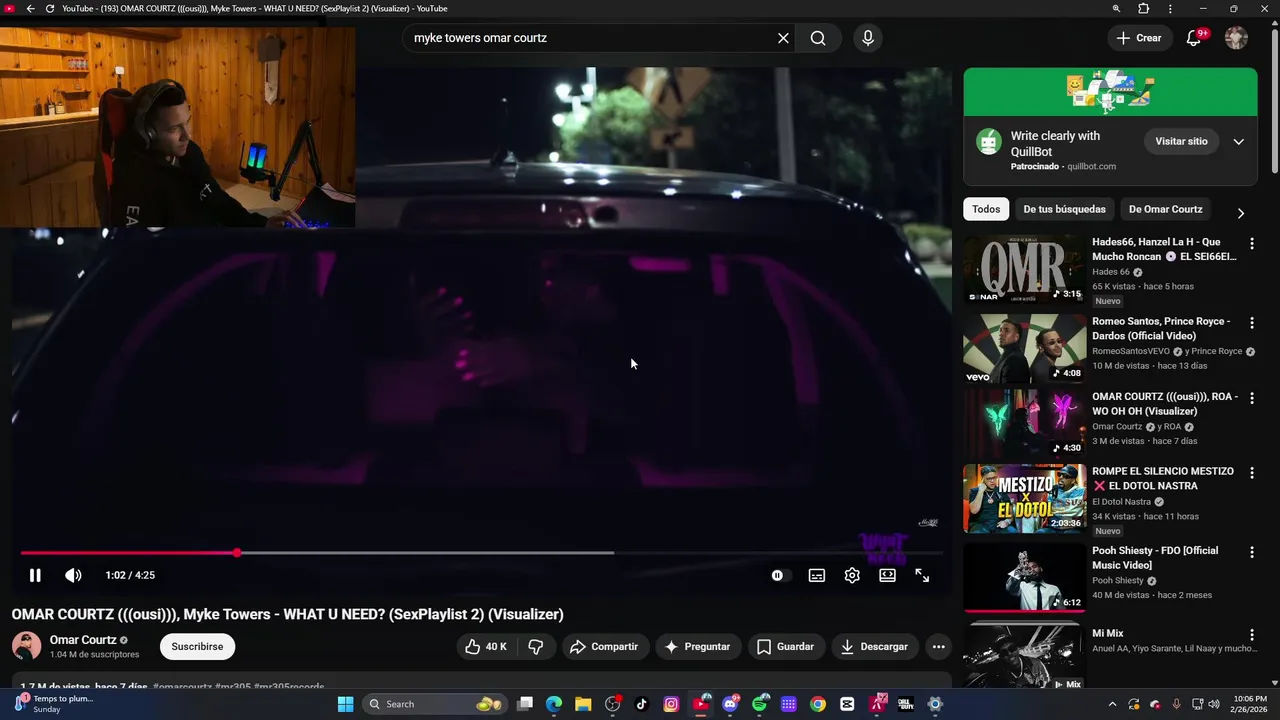Toggle autoplay switch in the player

click(x=780, y=575)
